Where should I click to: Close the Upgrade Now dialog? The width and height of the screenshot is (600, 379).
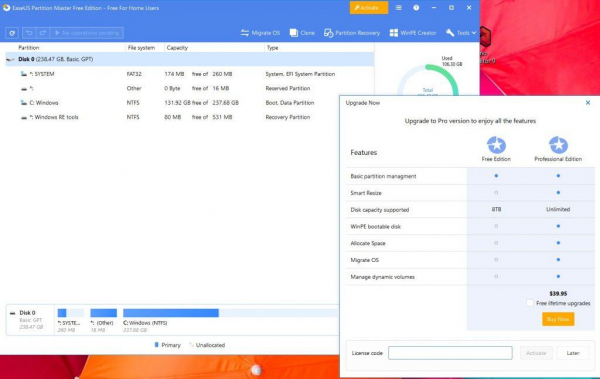pos(588,103)
